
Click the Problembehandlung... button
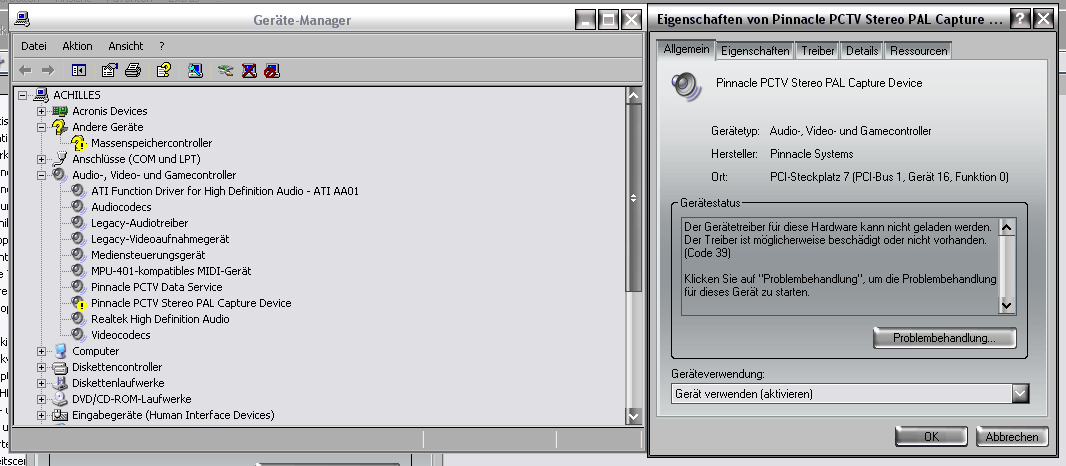(x=944, y=338)
